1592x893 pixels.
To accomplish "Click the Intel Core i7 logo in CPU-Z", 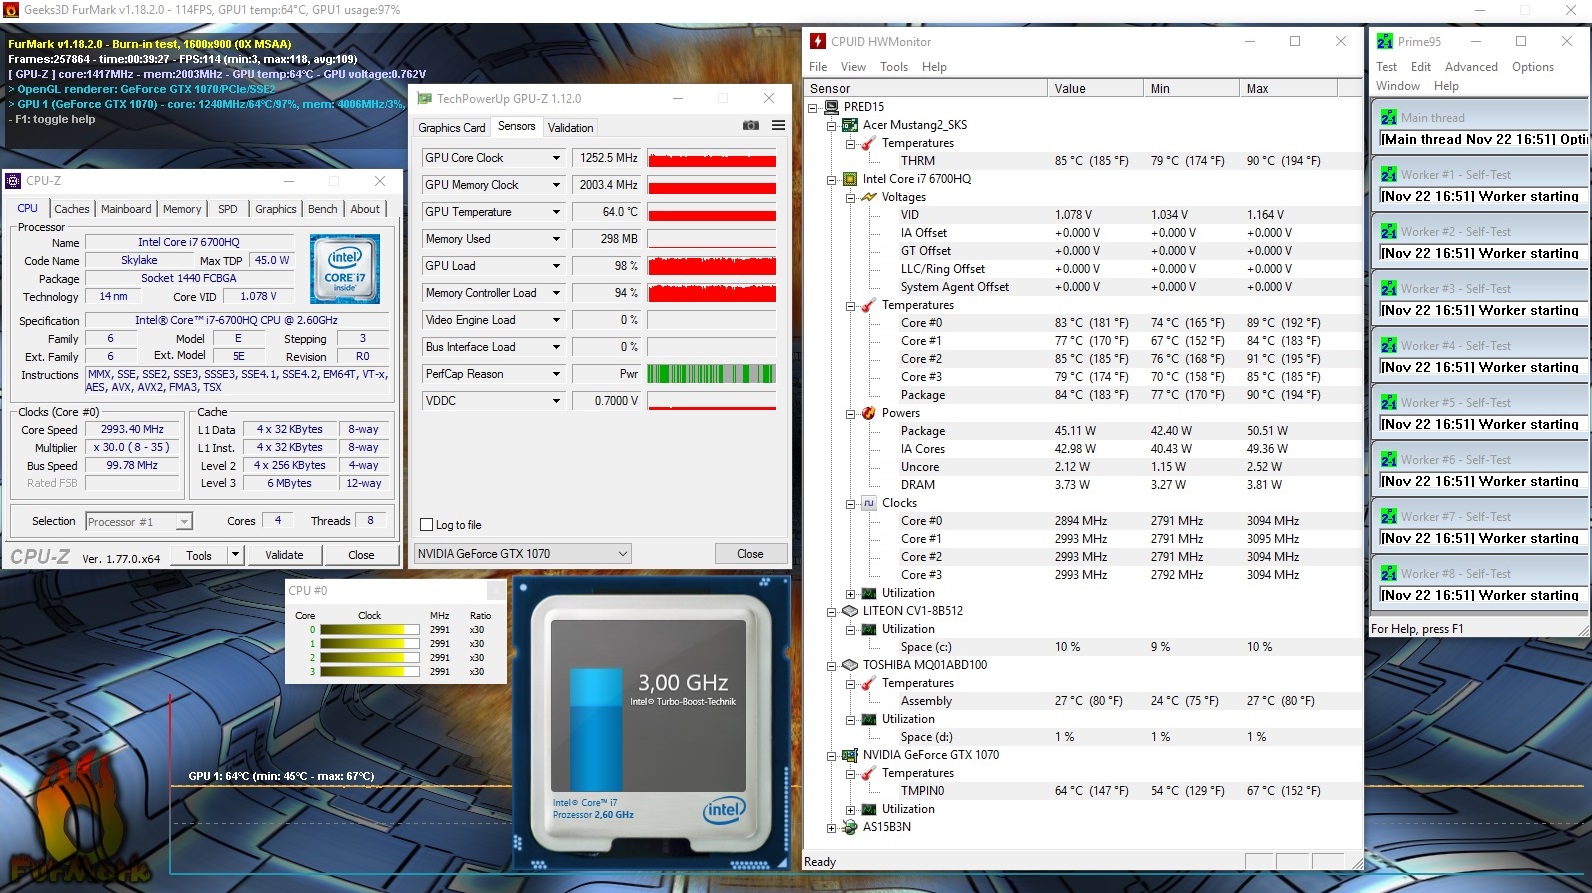I will (x=345, y=269).
